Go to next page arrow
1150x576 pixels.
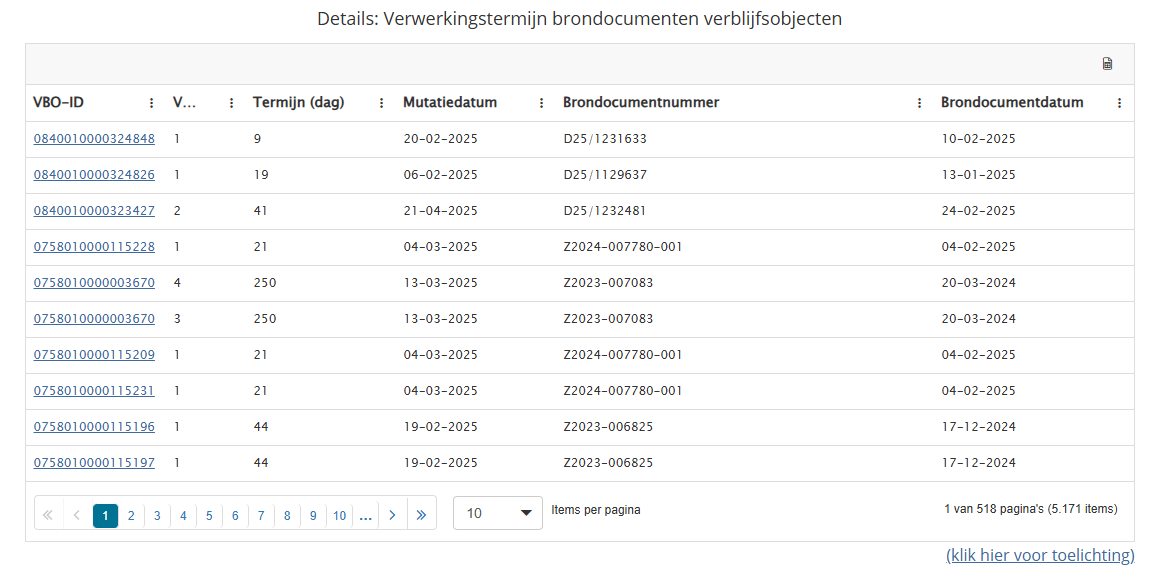(x=392, y=515)
